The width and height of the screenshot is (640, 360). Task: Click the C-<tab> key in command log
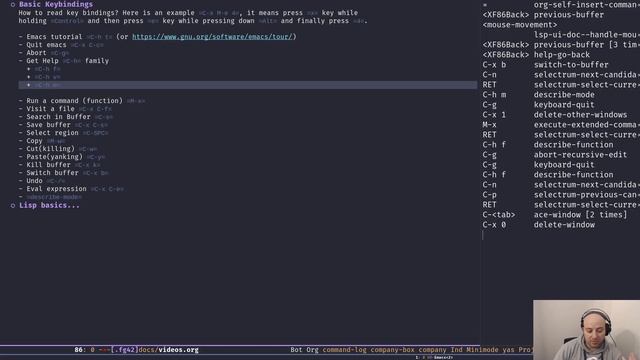499,215
